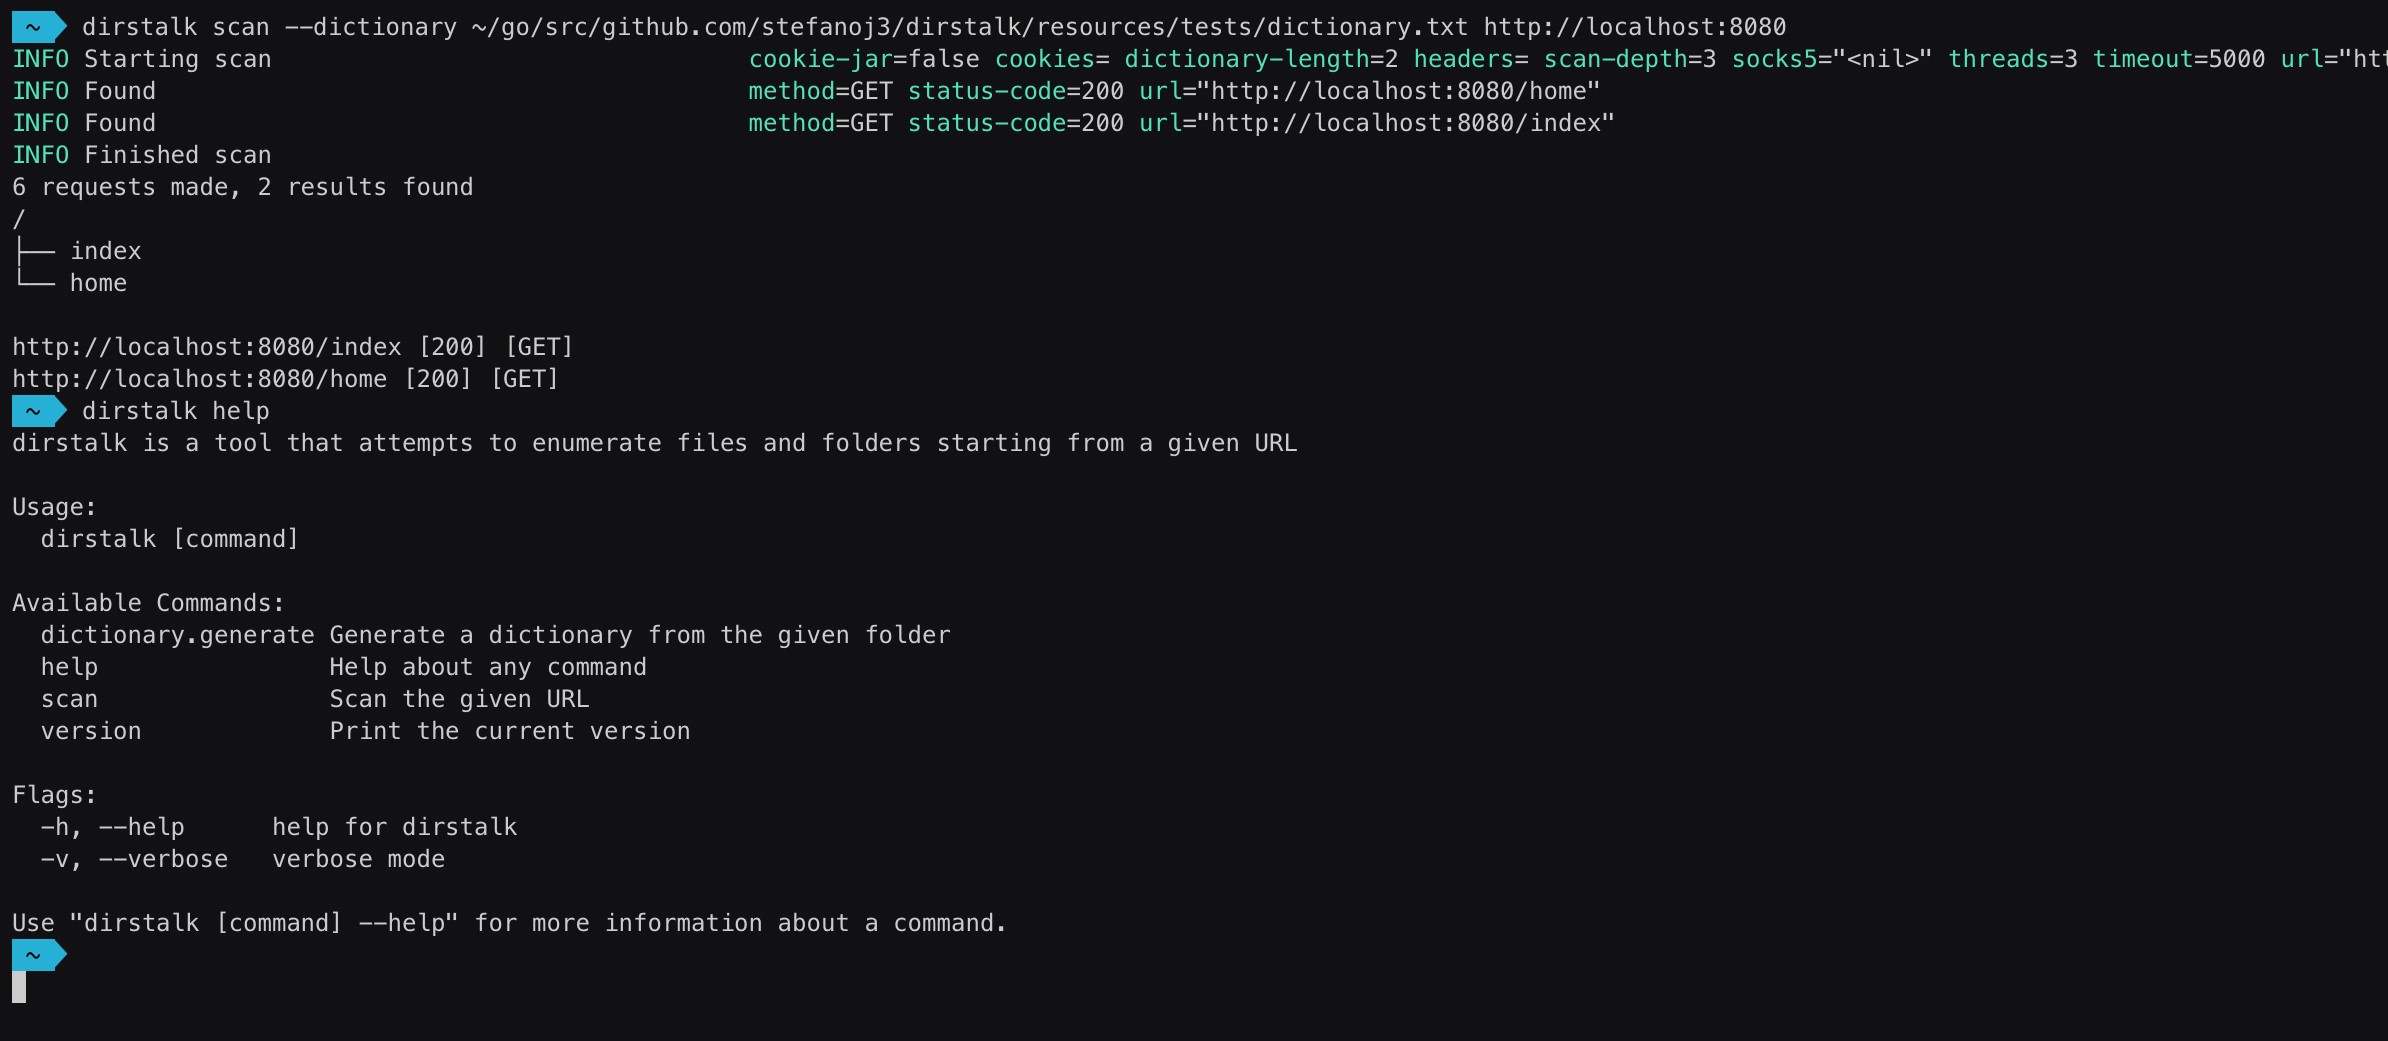Open the http://localhost:8080/home result URL
Image resolution: width=2388 pixels, height=1041 pixels.
point(200,379)
